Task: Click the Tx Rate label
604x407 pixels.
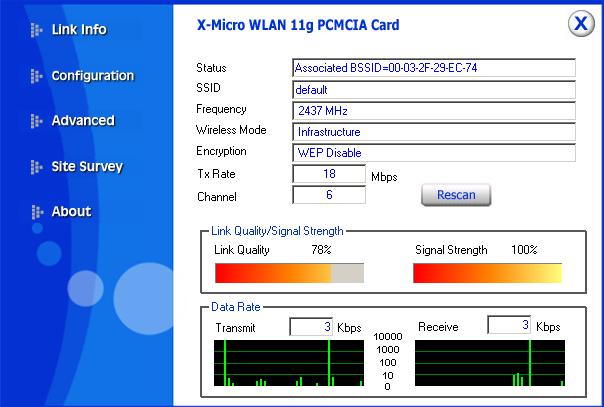Action: (x=216, y=174)
